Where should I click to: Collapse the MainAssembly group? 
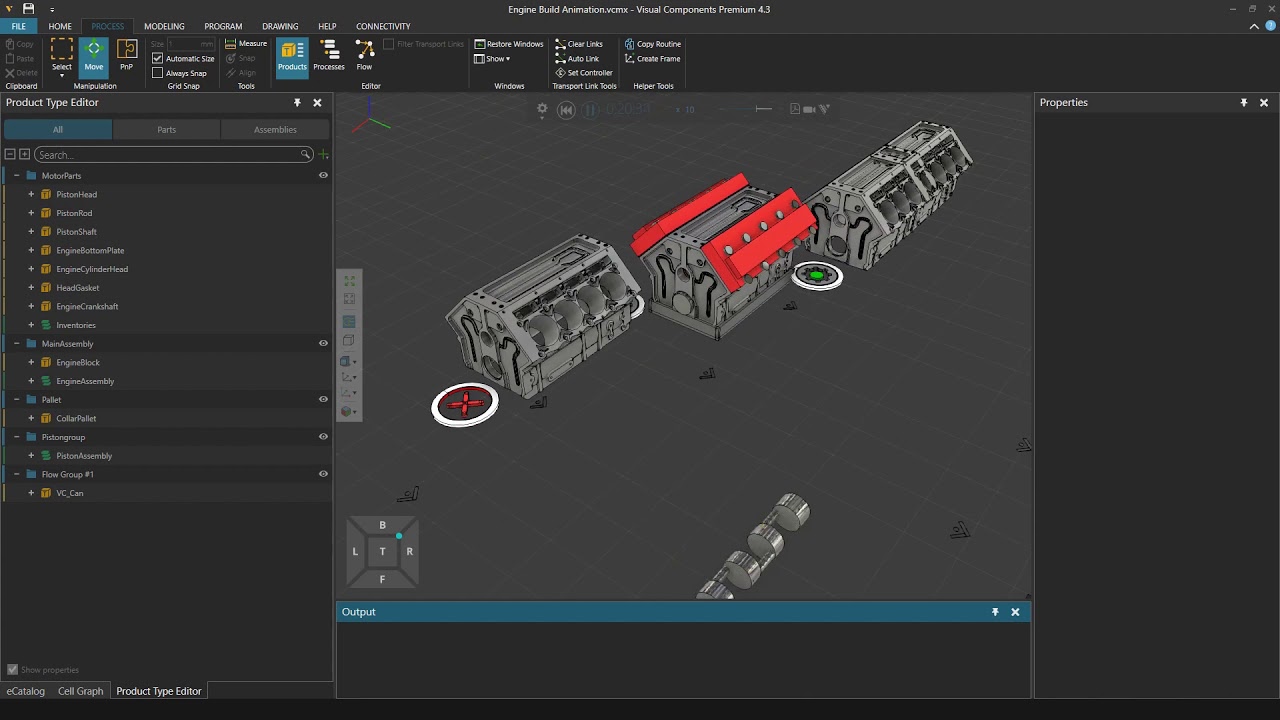tap(16, 343)
